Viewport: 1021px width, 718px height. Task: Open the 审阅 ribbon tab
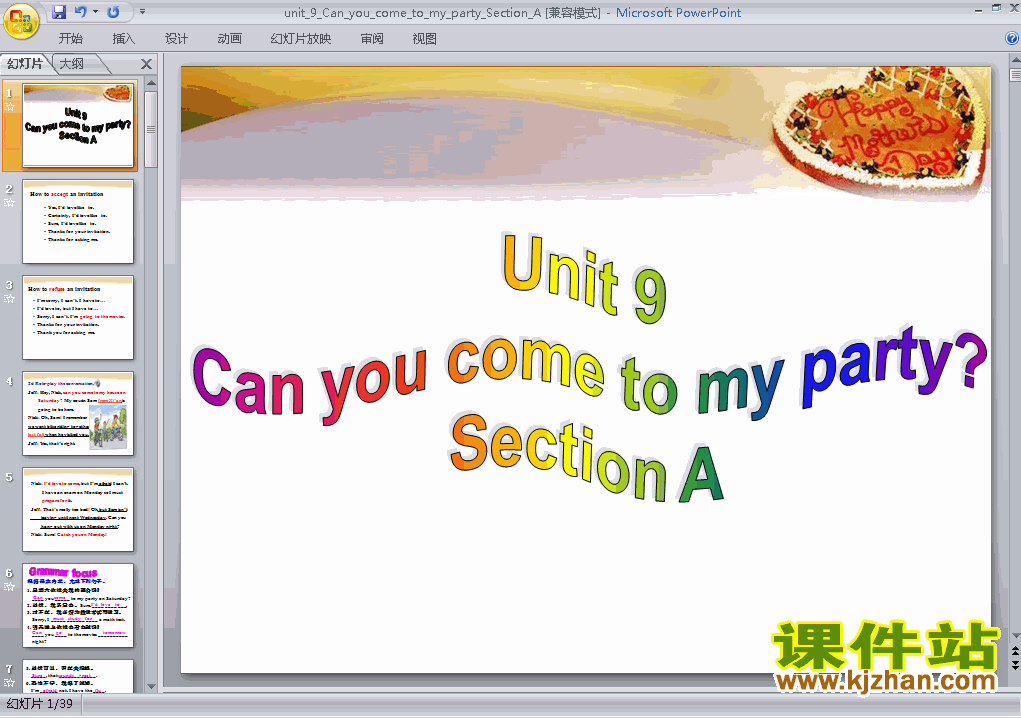pos(372,39)
